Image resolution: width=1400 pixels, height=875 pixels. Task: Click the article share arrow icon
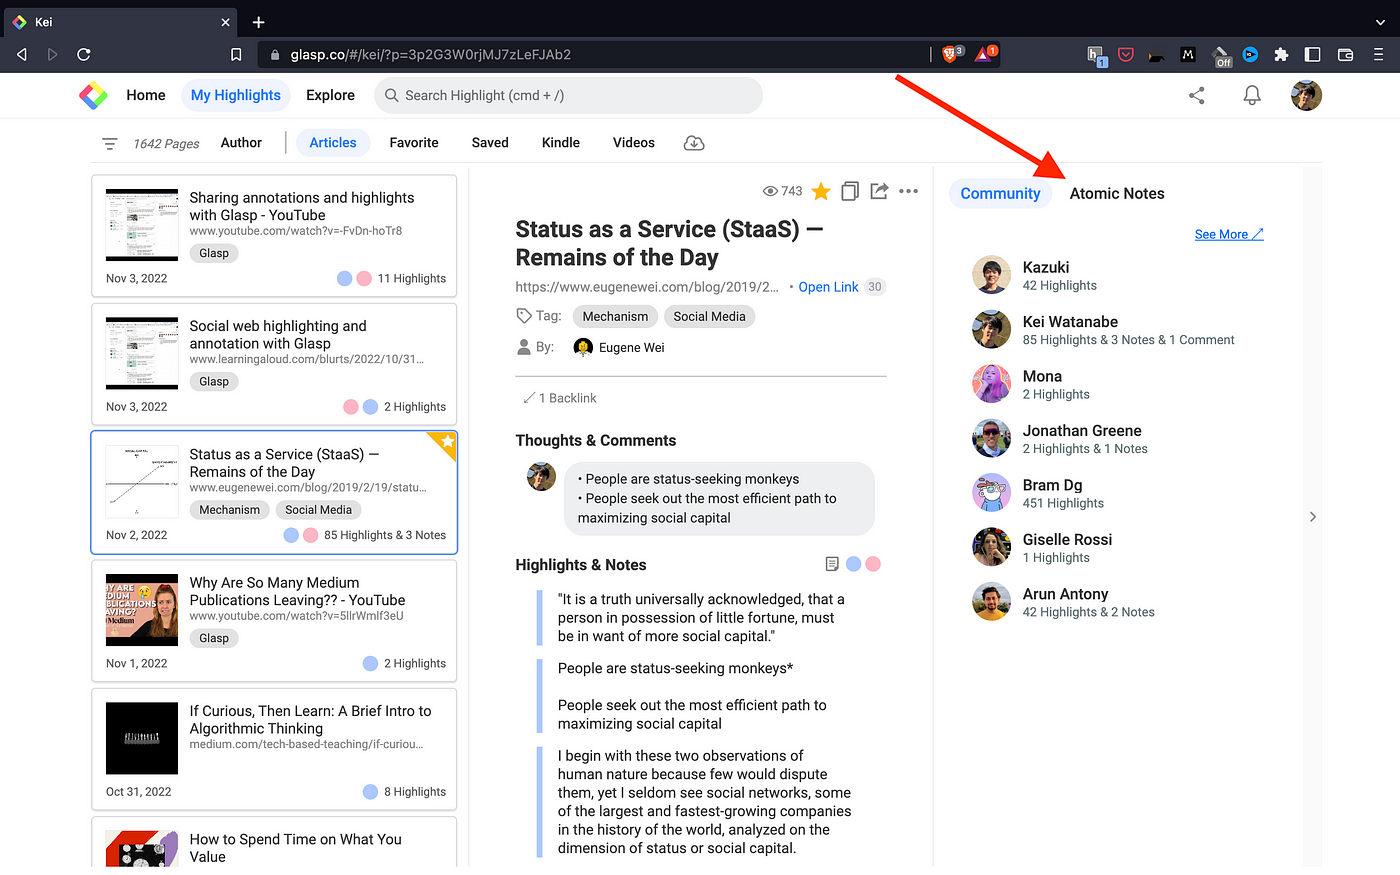(879, 191)
